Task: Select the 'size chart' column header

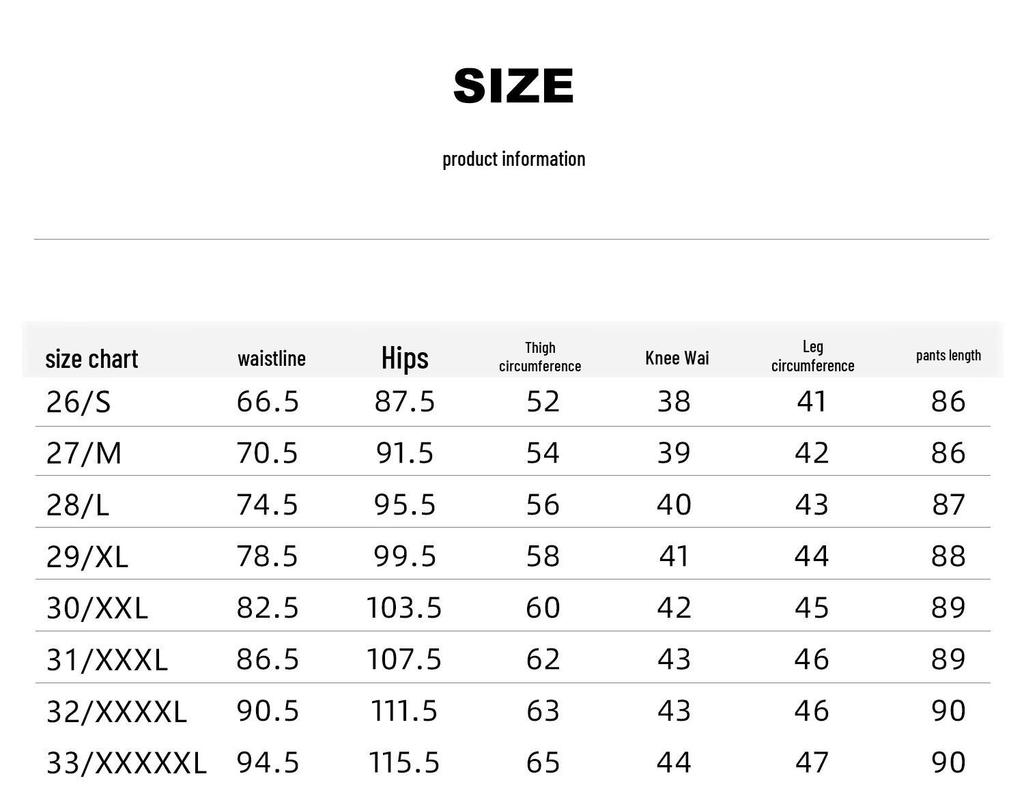Action: tap(91, 359)
